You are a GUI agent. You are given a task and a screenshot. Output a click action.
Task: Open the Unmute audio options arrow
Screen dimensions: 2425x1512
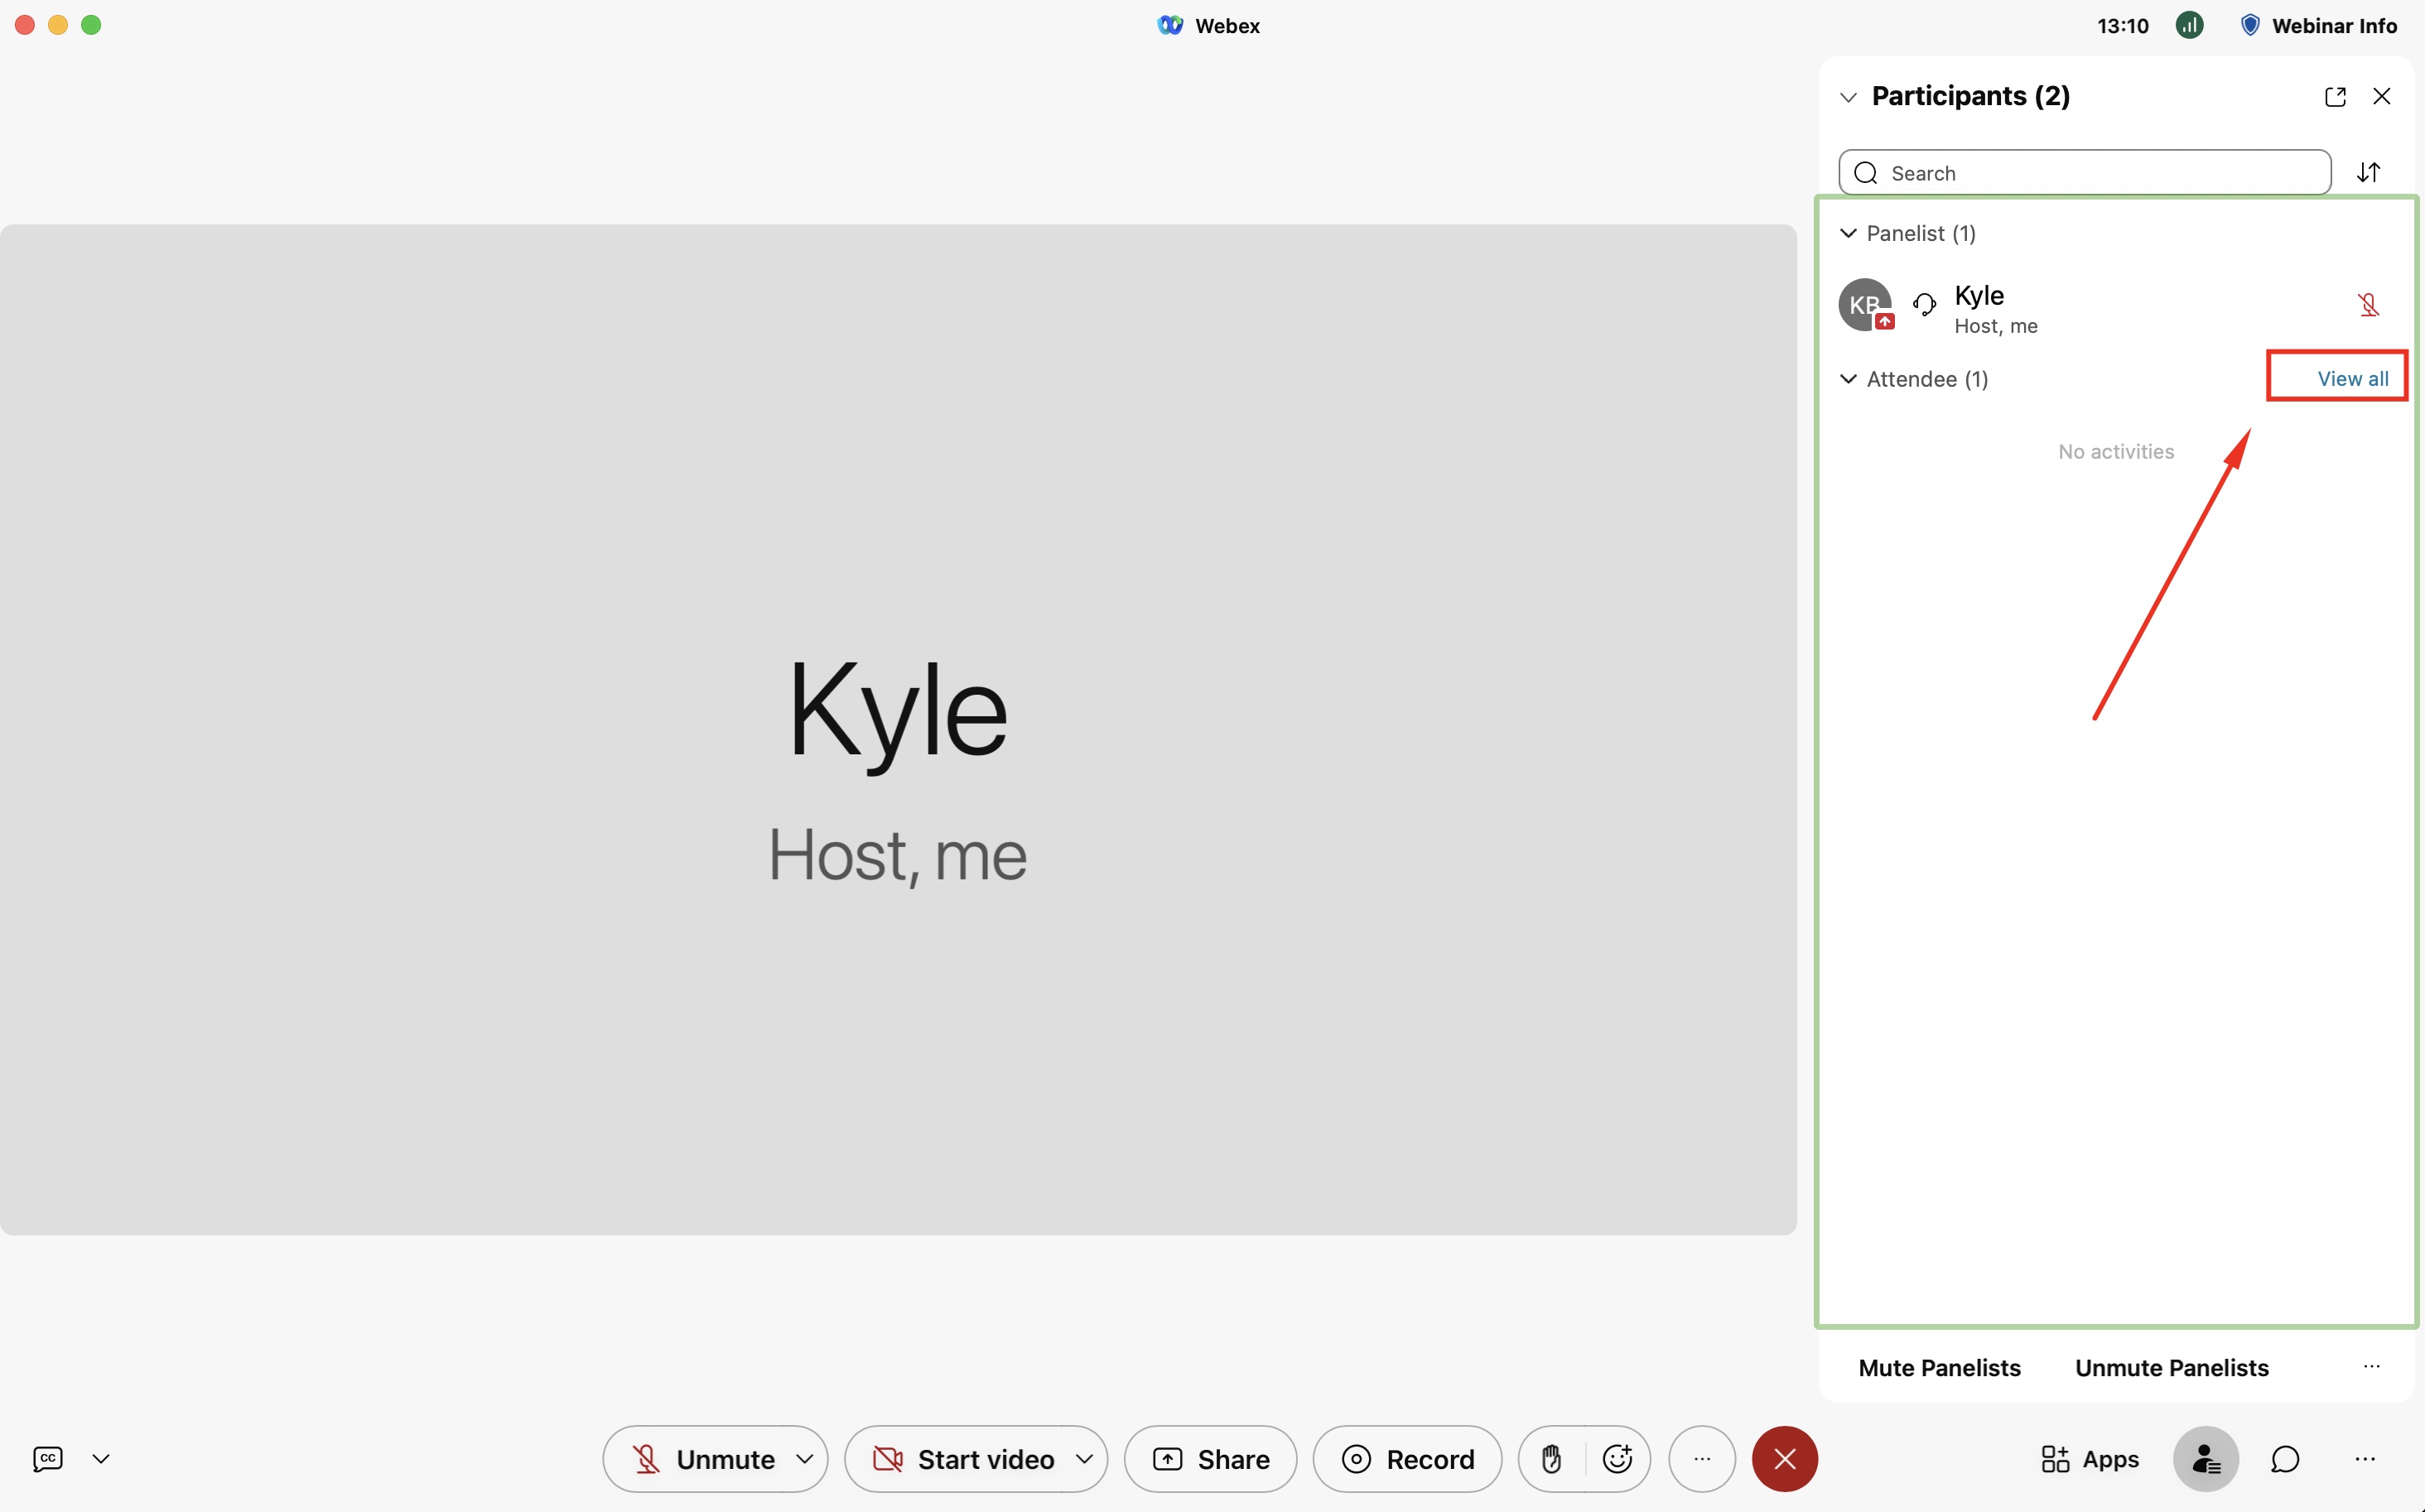point(804,1459)
